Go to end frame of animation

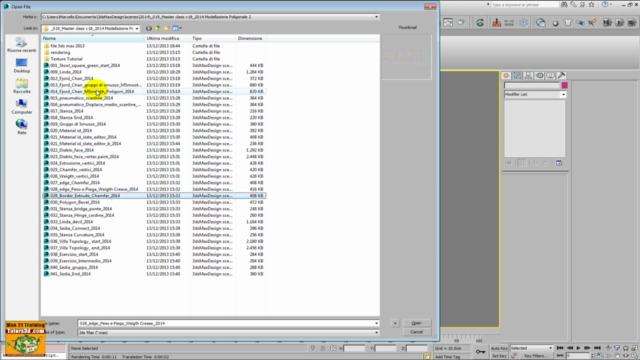[x=597, y=348]
